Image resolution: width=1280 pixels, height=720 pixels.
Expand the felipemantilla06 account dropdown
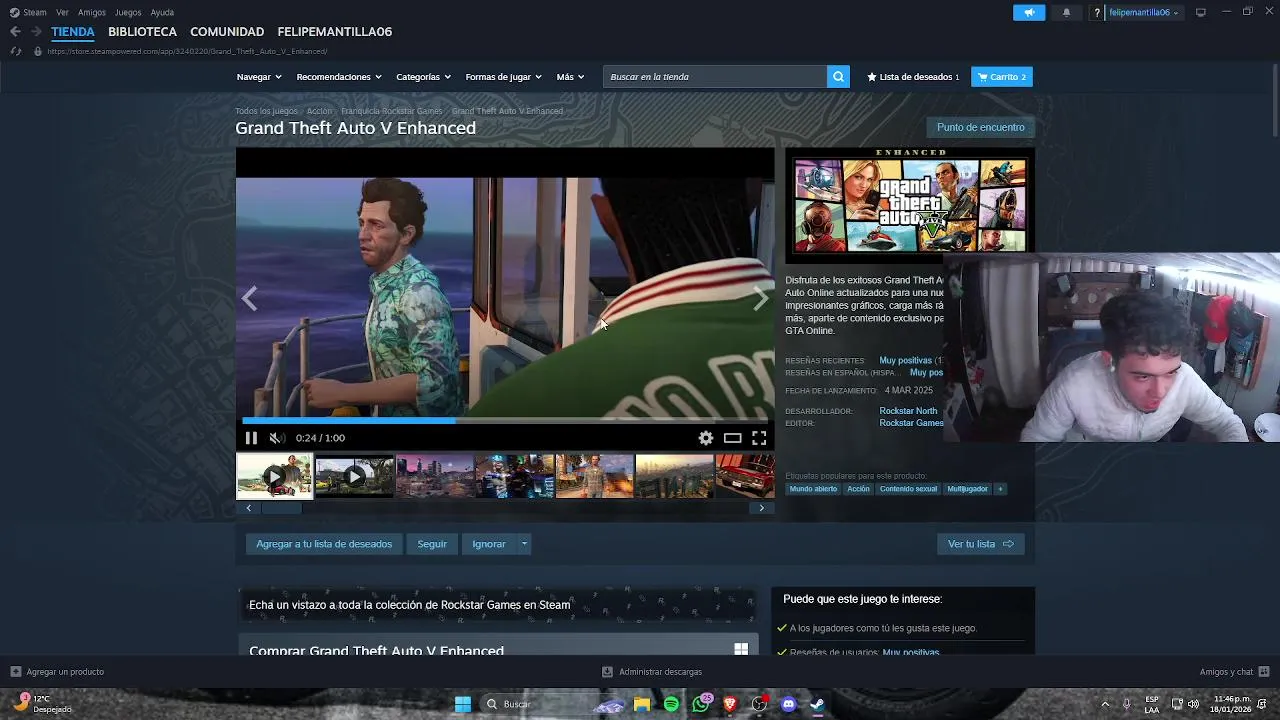click(1143, 12)
